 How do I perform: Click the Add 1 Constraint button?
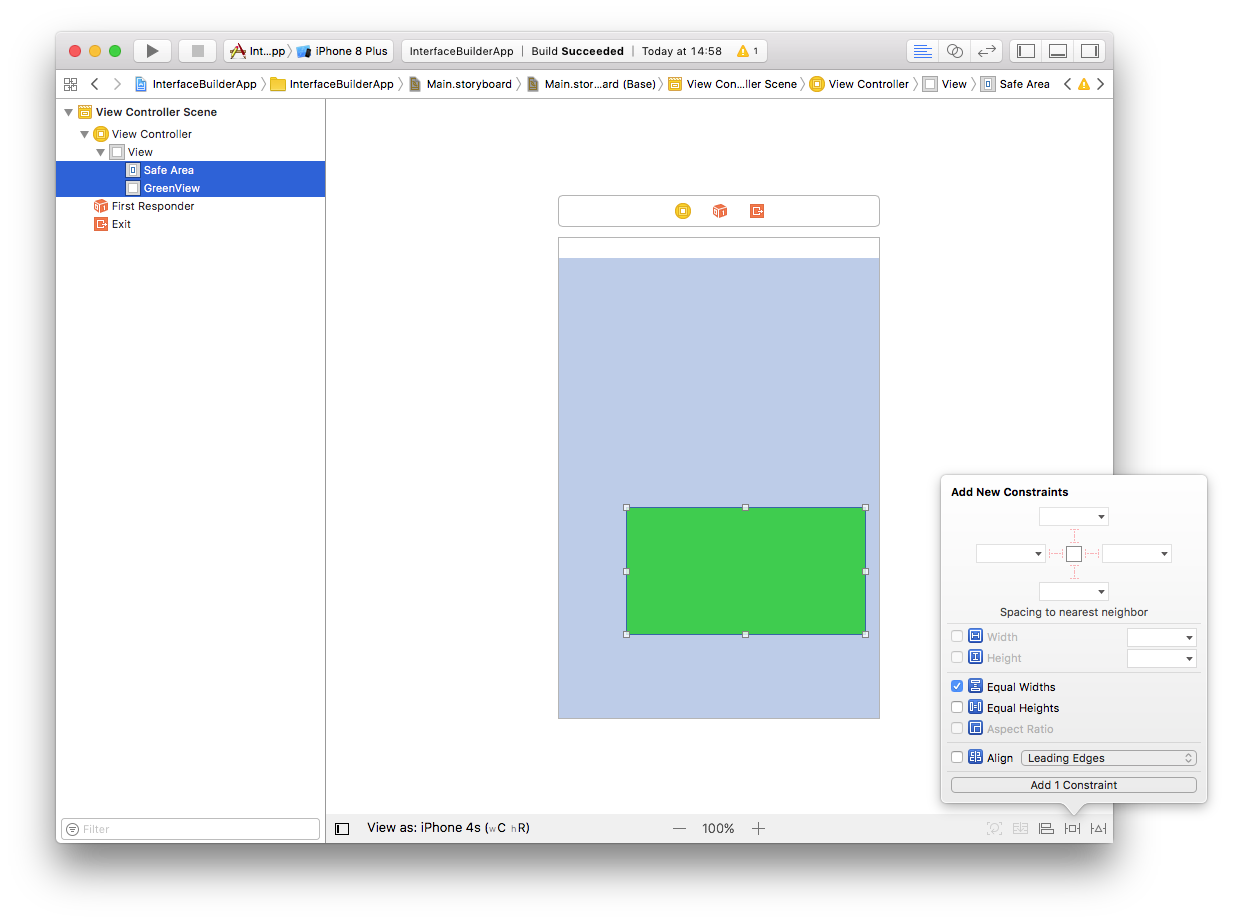click(1073, 785)
